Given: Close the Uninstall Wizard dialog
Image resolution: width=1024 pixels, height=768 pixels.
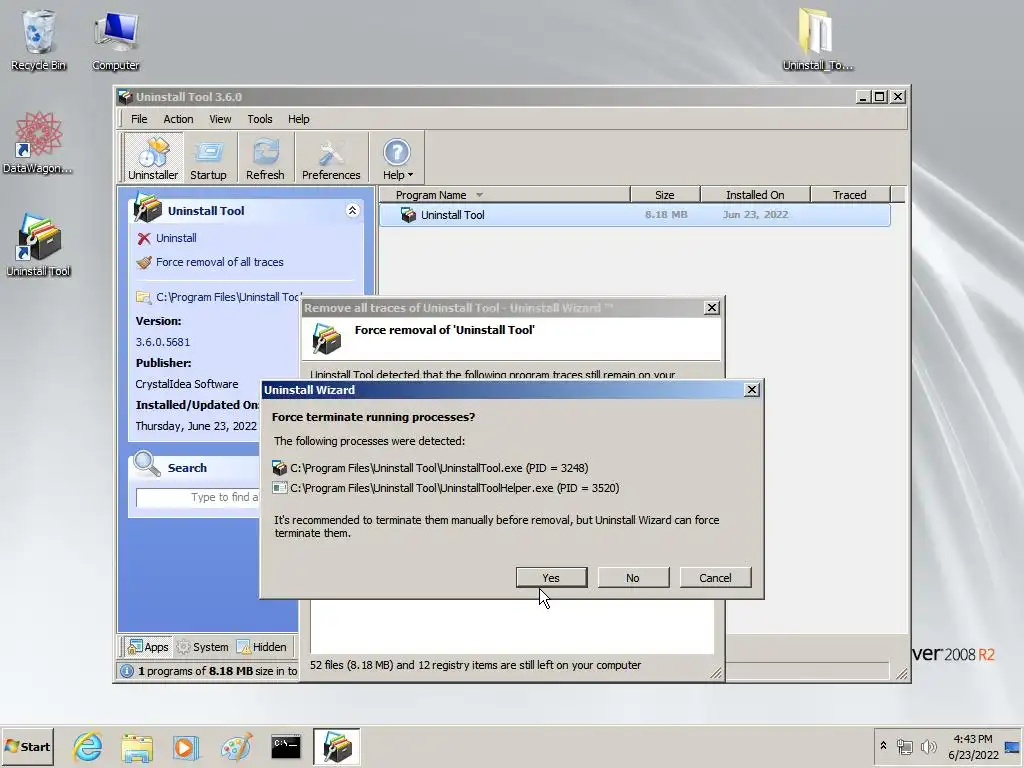Looking at the screenshot, I should coord(752,390).
